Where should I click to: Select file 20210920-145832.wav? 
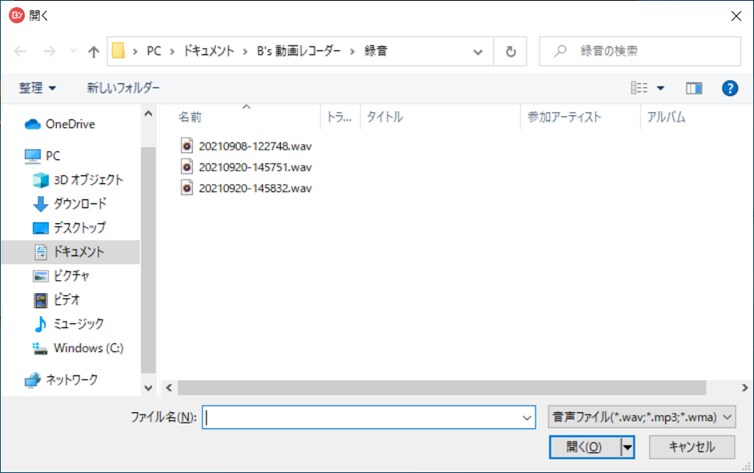[255, 187]
